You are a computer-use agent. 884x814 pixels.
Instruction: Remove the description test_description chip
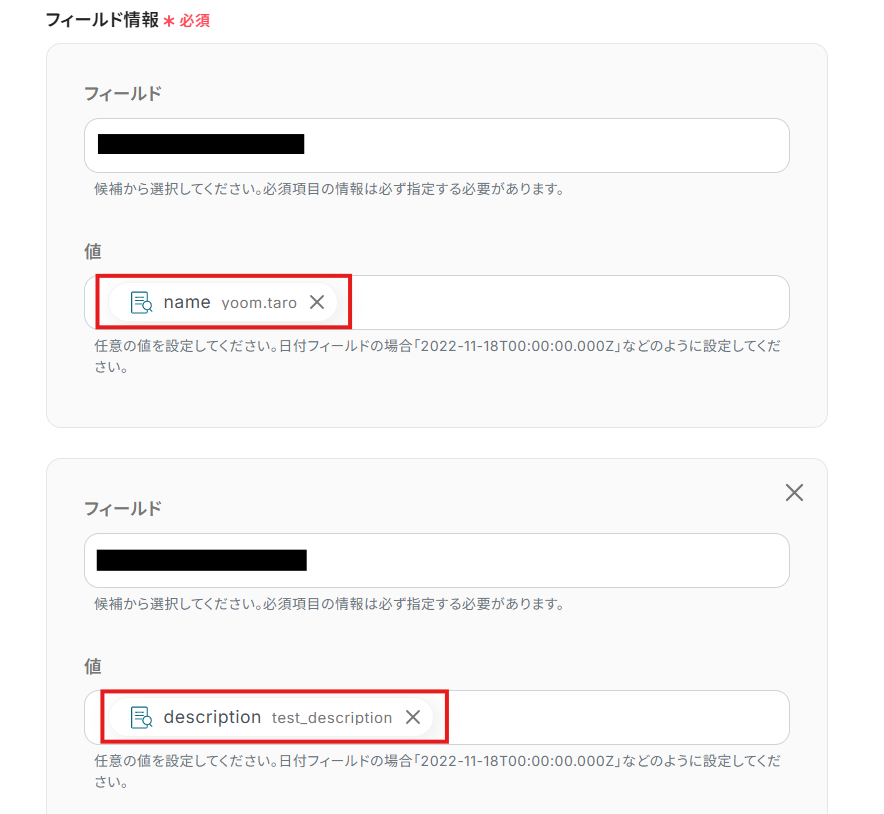coord(413,718)
